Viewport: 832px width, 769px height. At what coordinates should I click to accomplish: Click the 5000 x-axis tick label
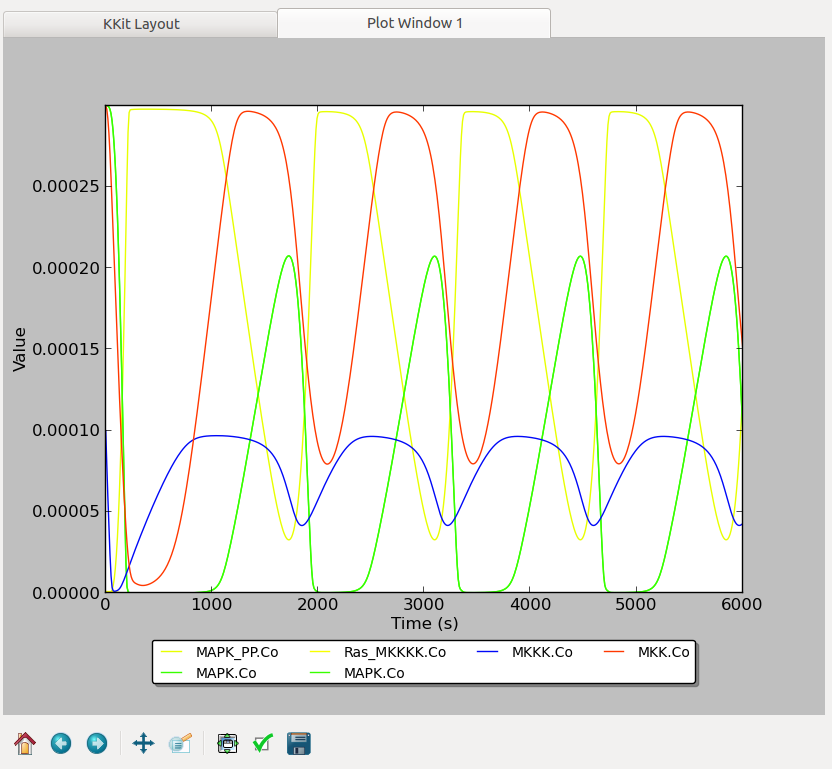tap(636, 604)
